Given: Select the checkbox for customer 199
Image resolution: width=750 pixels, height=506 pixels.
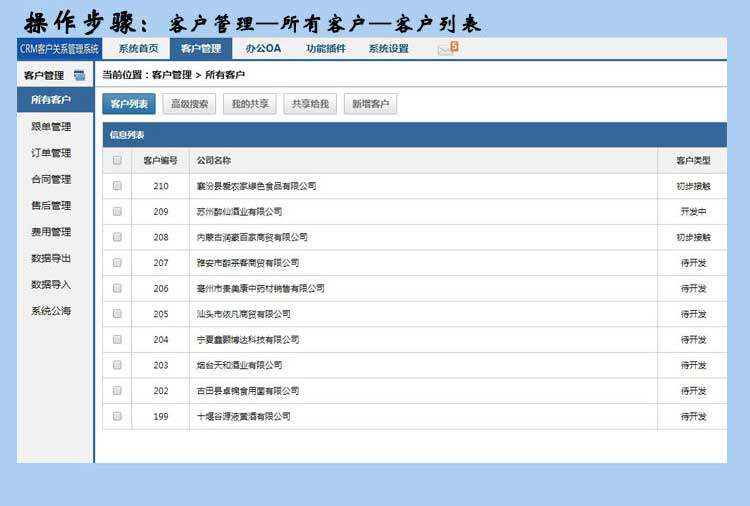Looking at the screenshot, I should click(117, 416).
